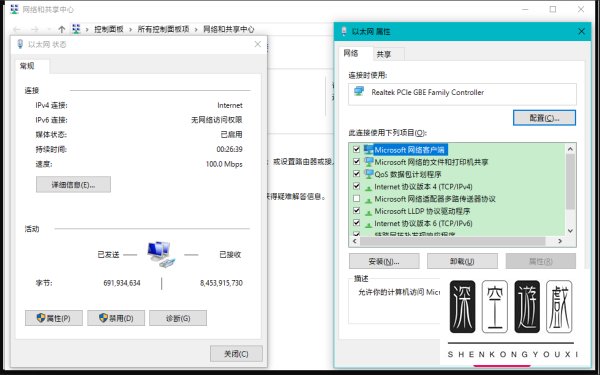Click the items list scroll left arrow
The width and height of the screenshot is (600, 375).
click(x=354, y=241)
